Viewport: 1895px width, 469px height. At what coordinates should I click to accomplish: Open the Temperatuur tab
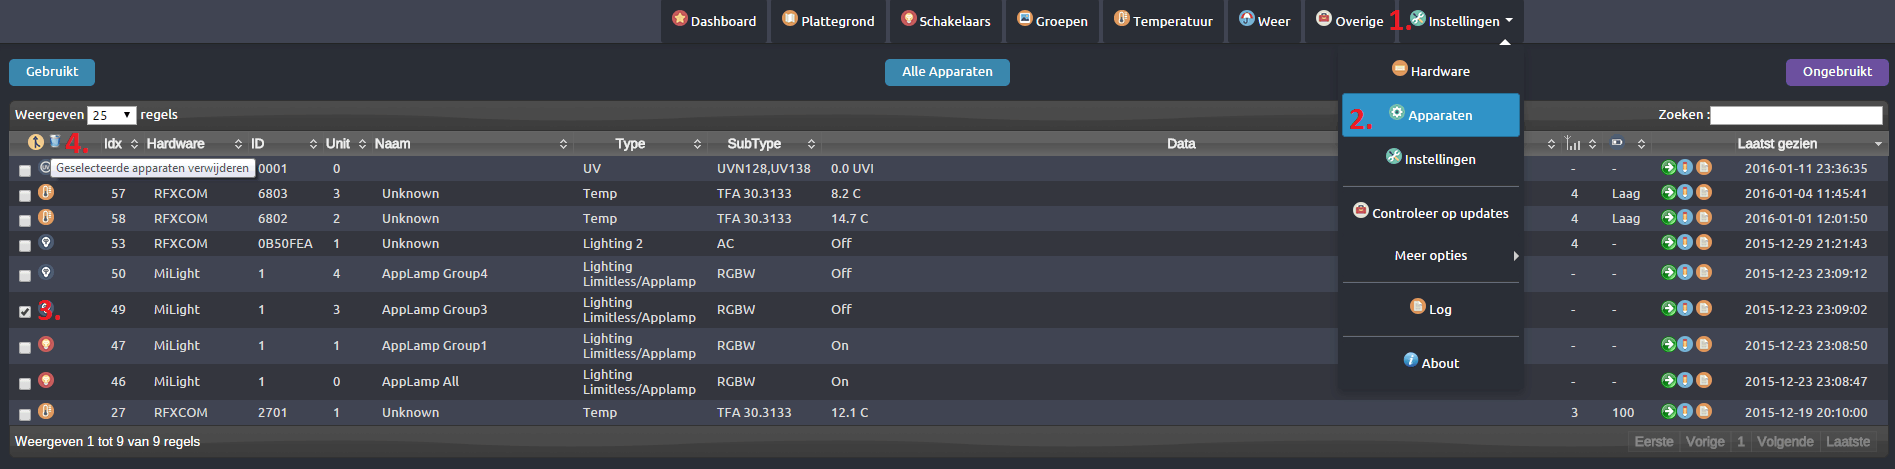pyautogui.click(x=1163, y=21)
